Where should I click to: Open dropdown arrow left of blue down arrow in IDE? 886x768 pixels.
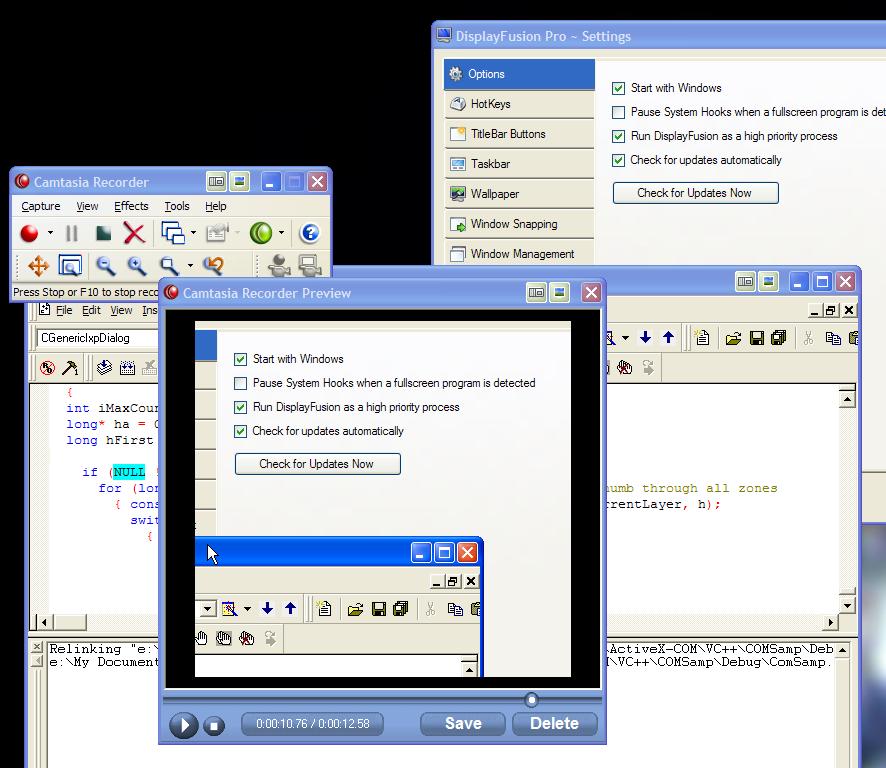pyautogui.click(x=626, y=338)
